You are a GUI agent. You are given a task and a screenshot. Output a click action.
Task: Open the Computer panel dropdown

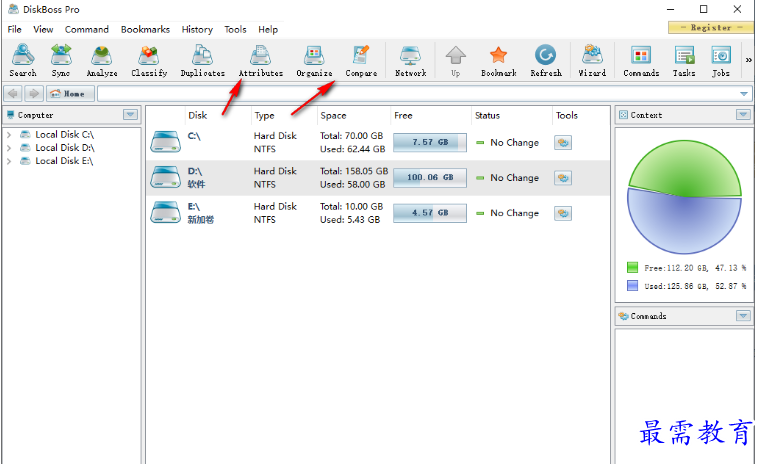[x=130, y=115]
